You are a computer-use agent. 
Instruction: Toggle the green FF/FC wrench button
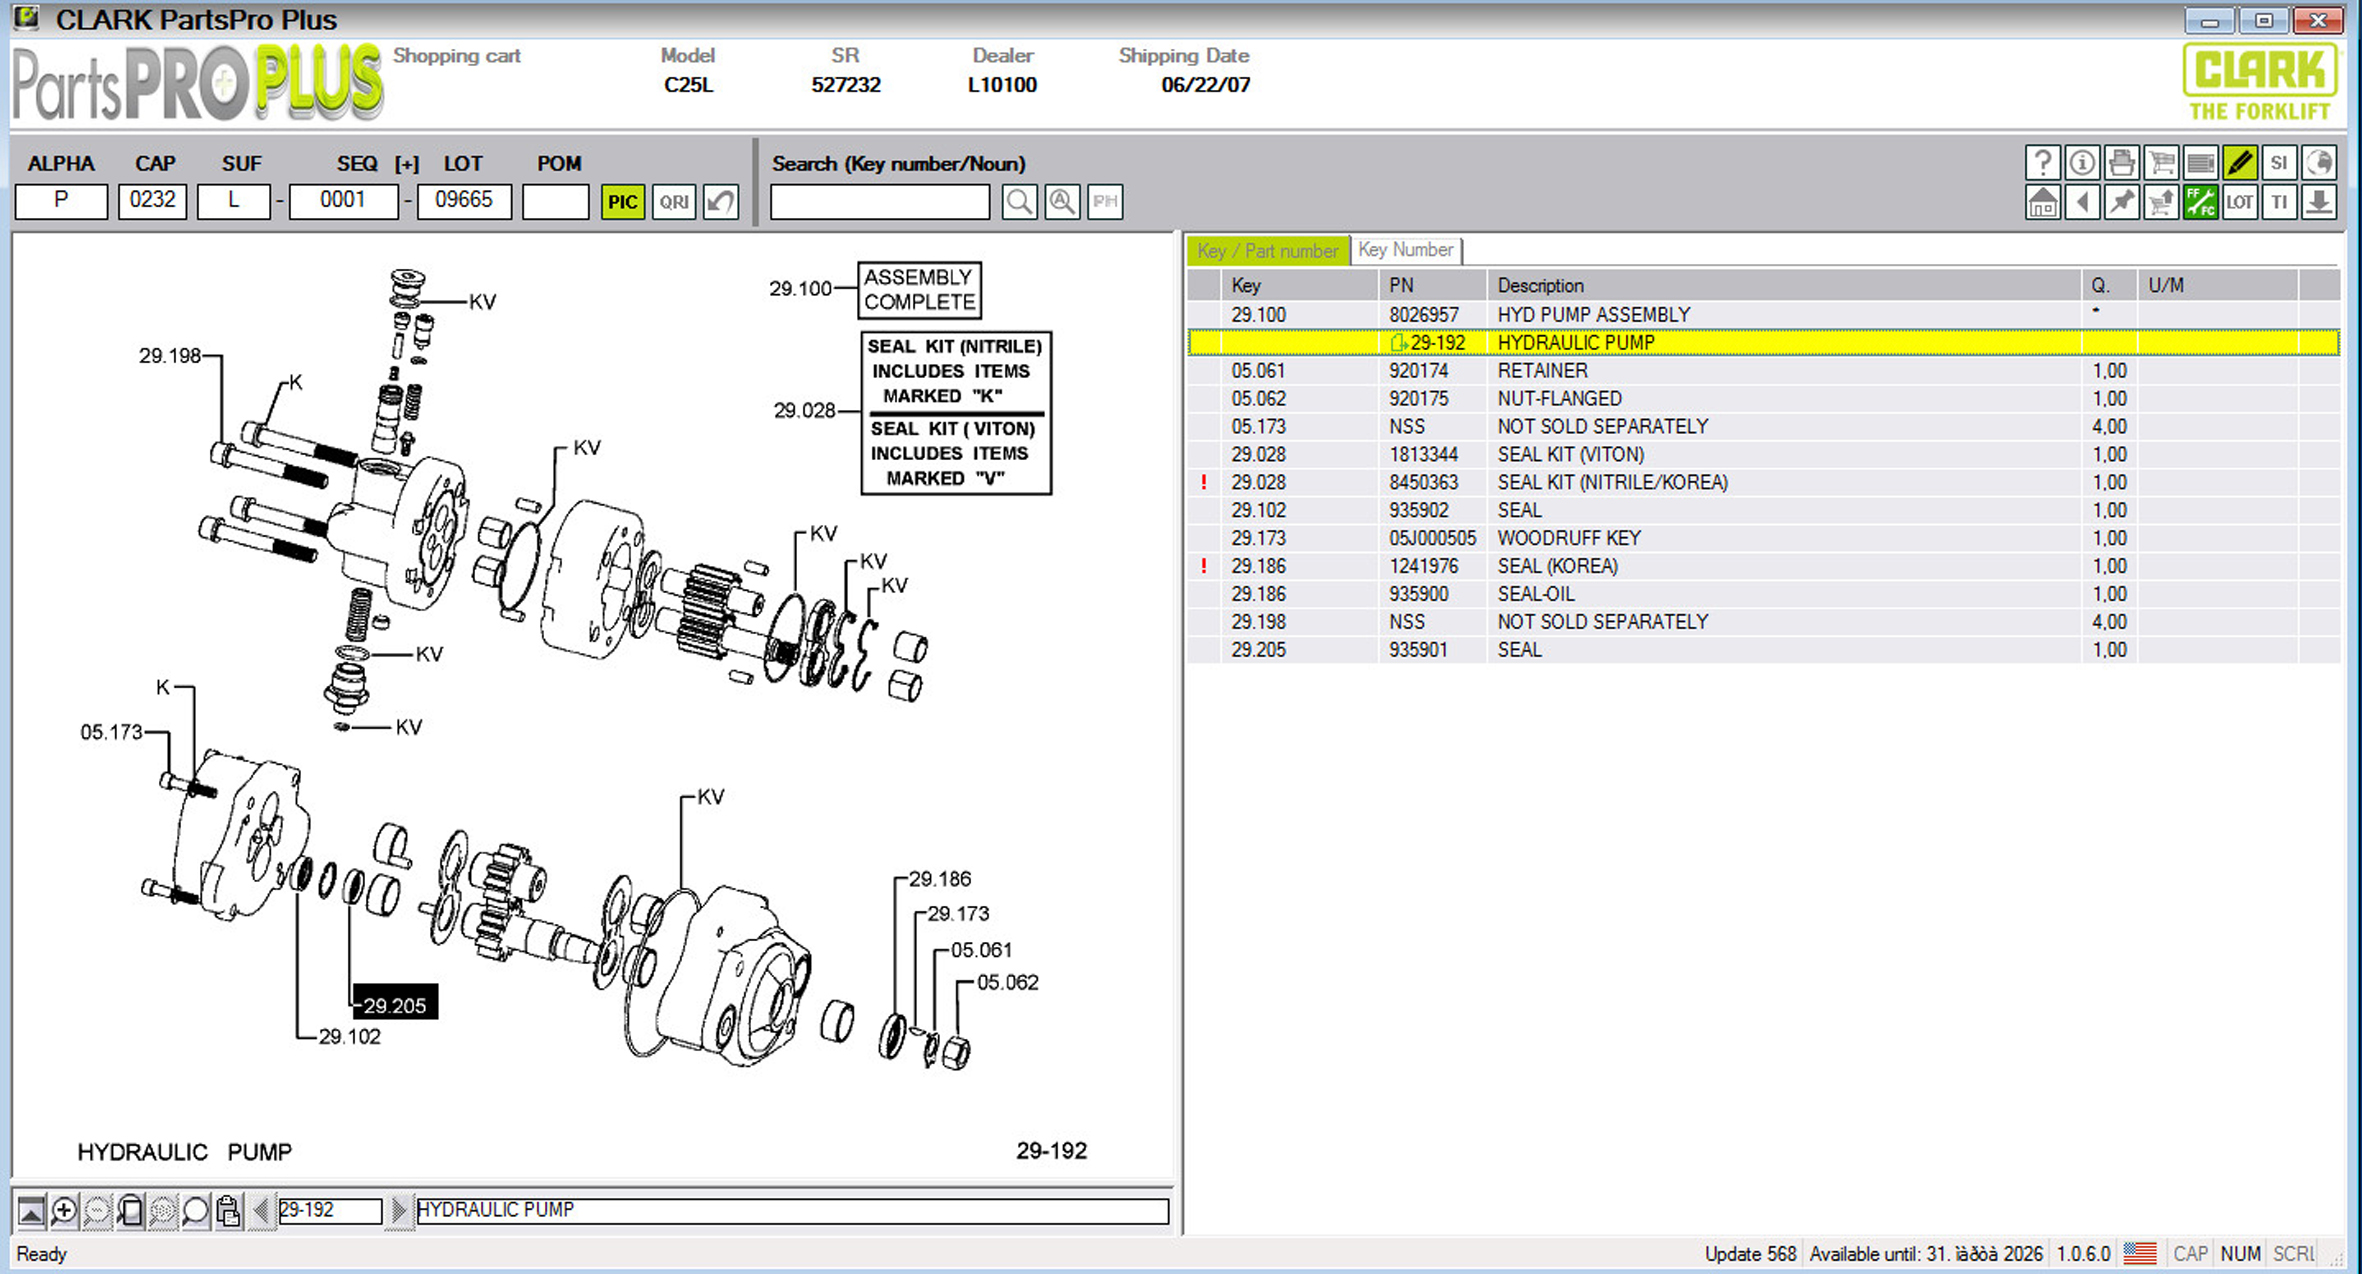(2200, 203)
